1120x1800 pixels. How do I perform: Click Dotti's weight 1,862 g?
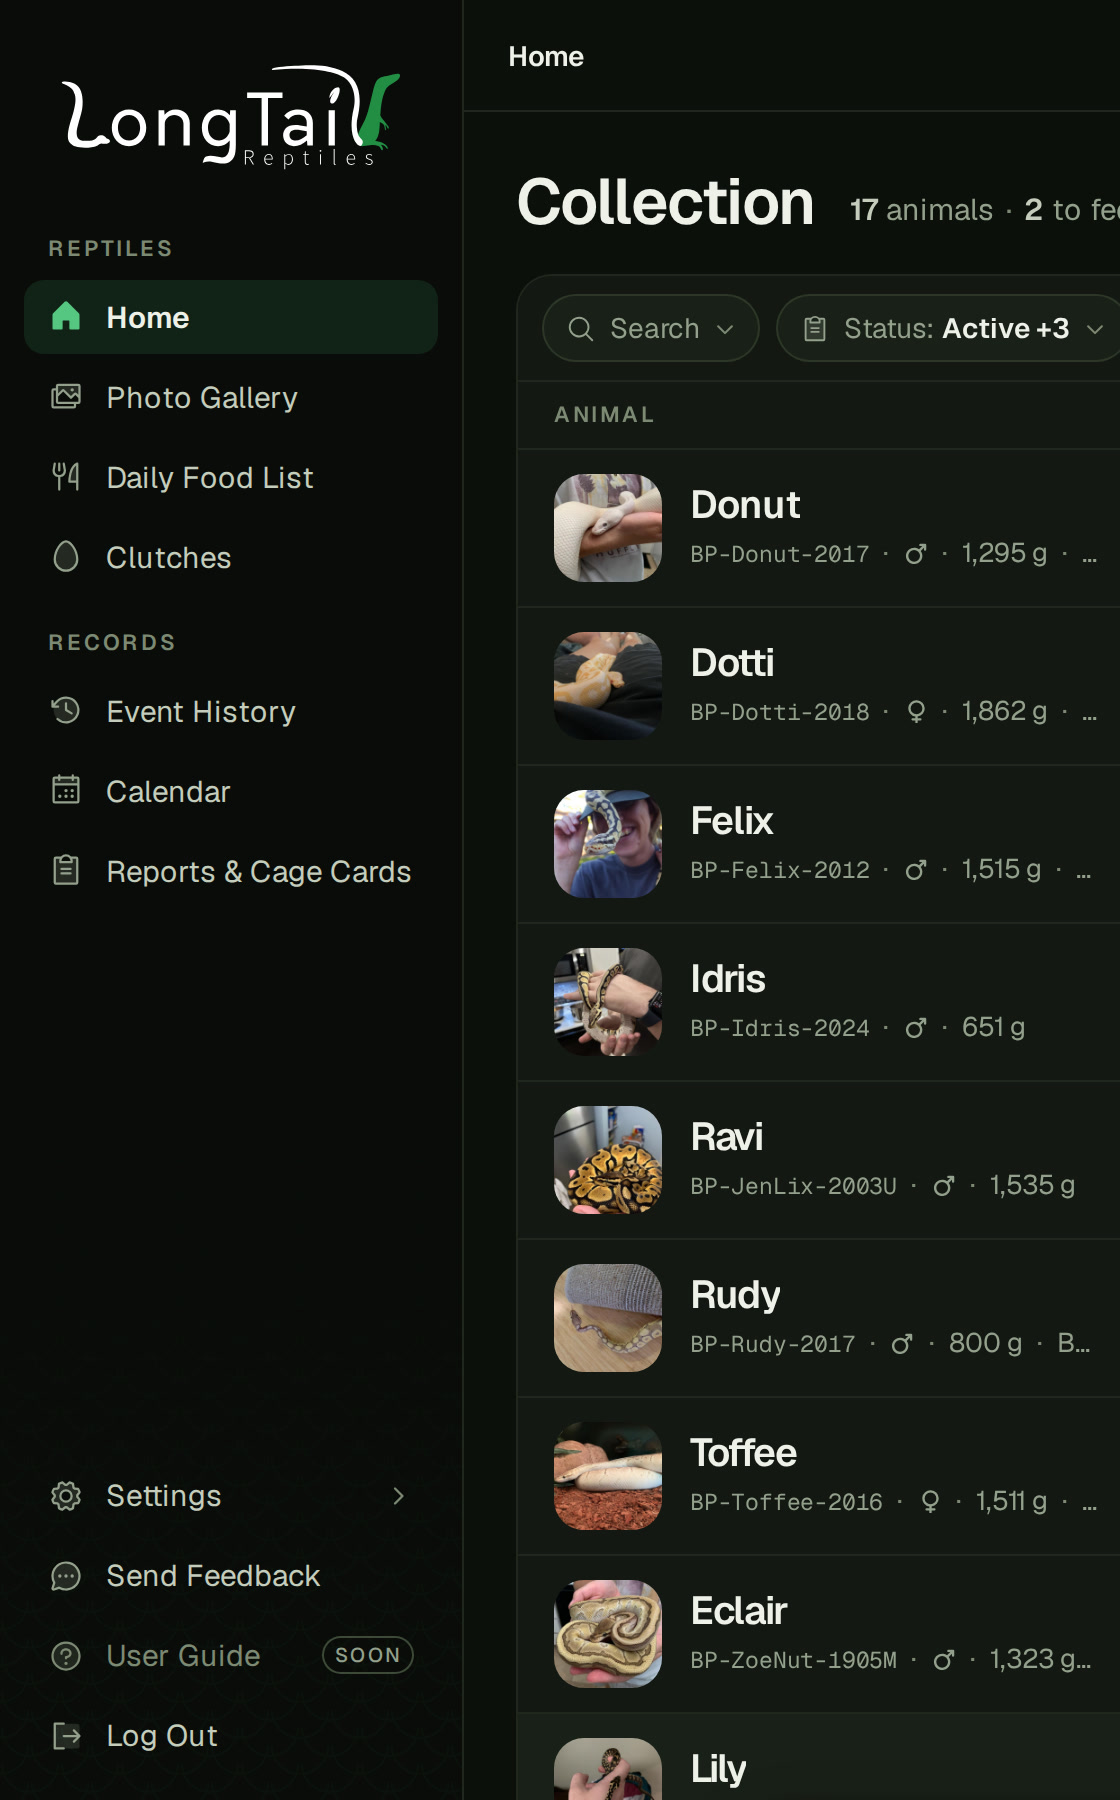click(x=1004, y=711)
